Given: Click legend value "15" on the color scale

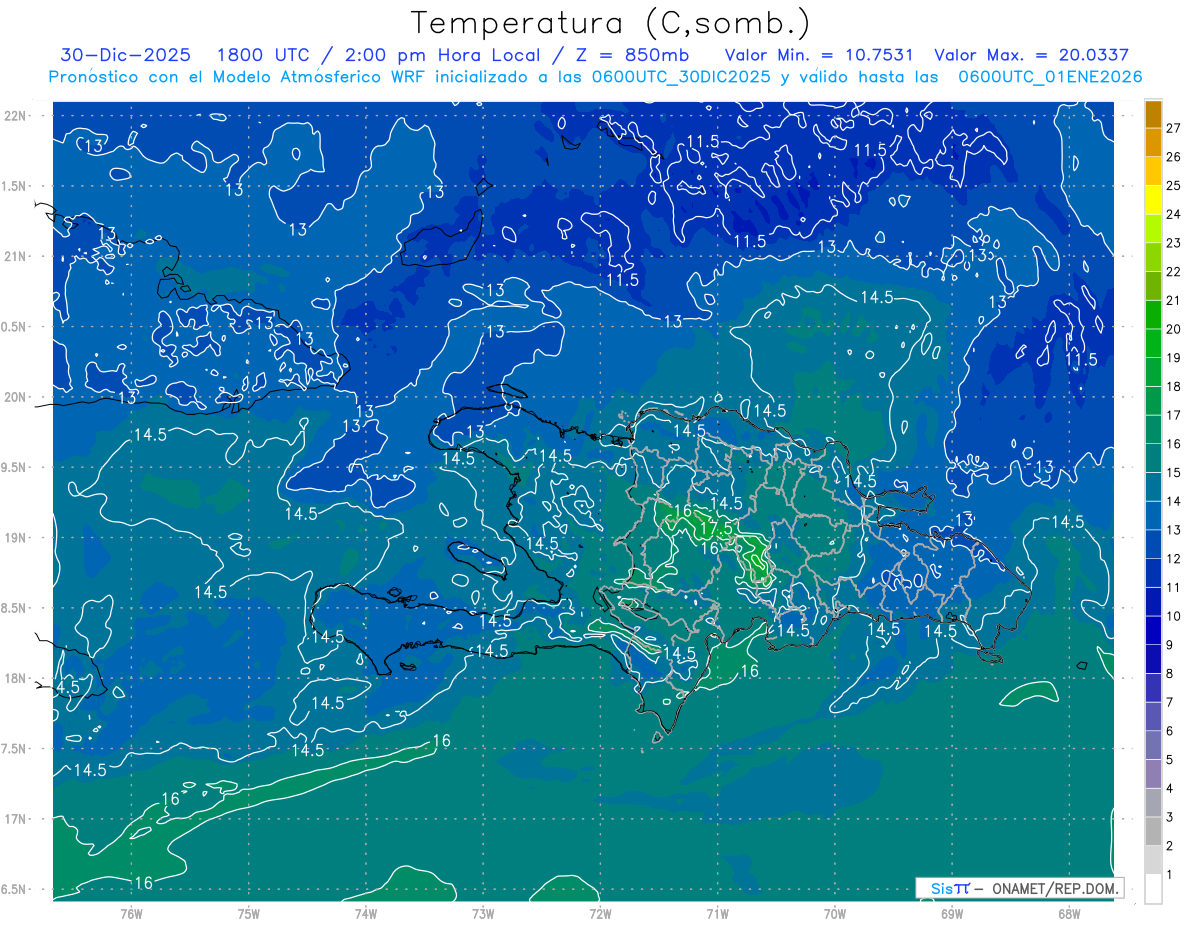Looking at the screenshot, I should 1173,473.
